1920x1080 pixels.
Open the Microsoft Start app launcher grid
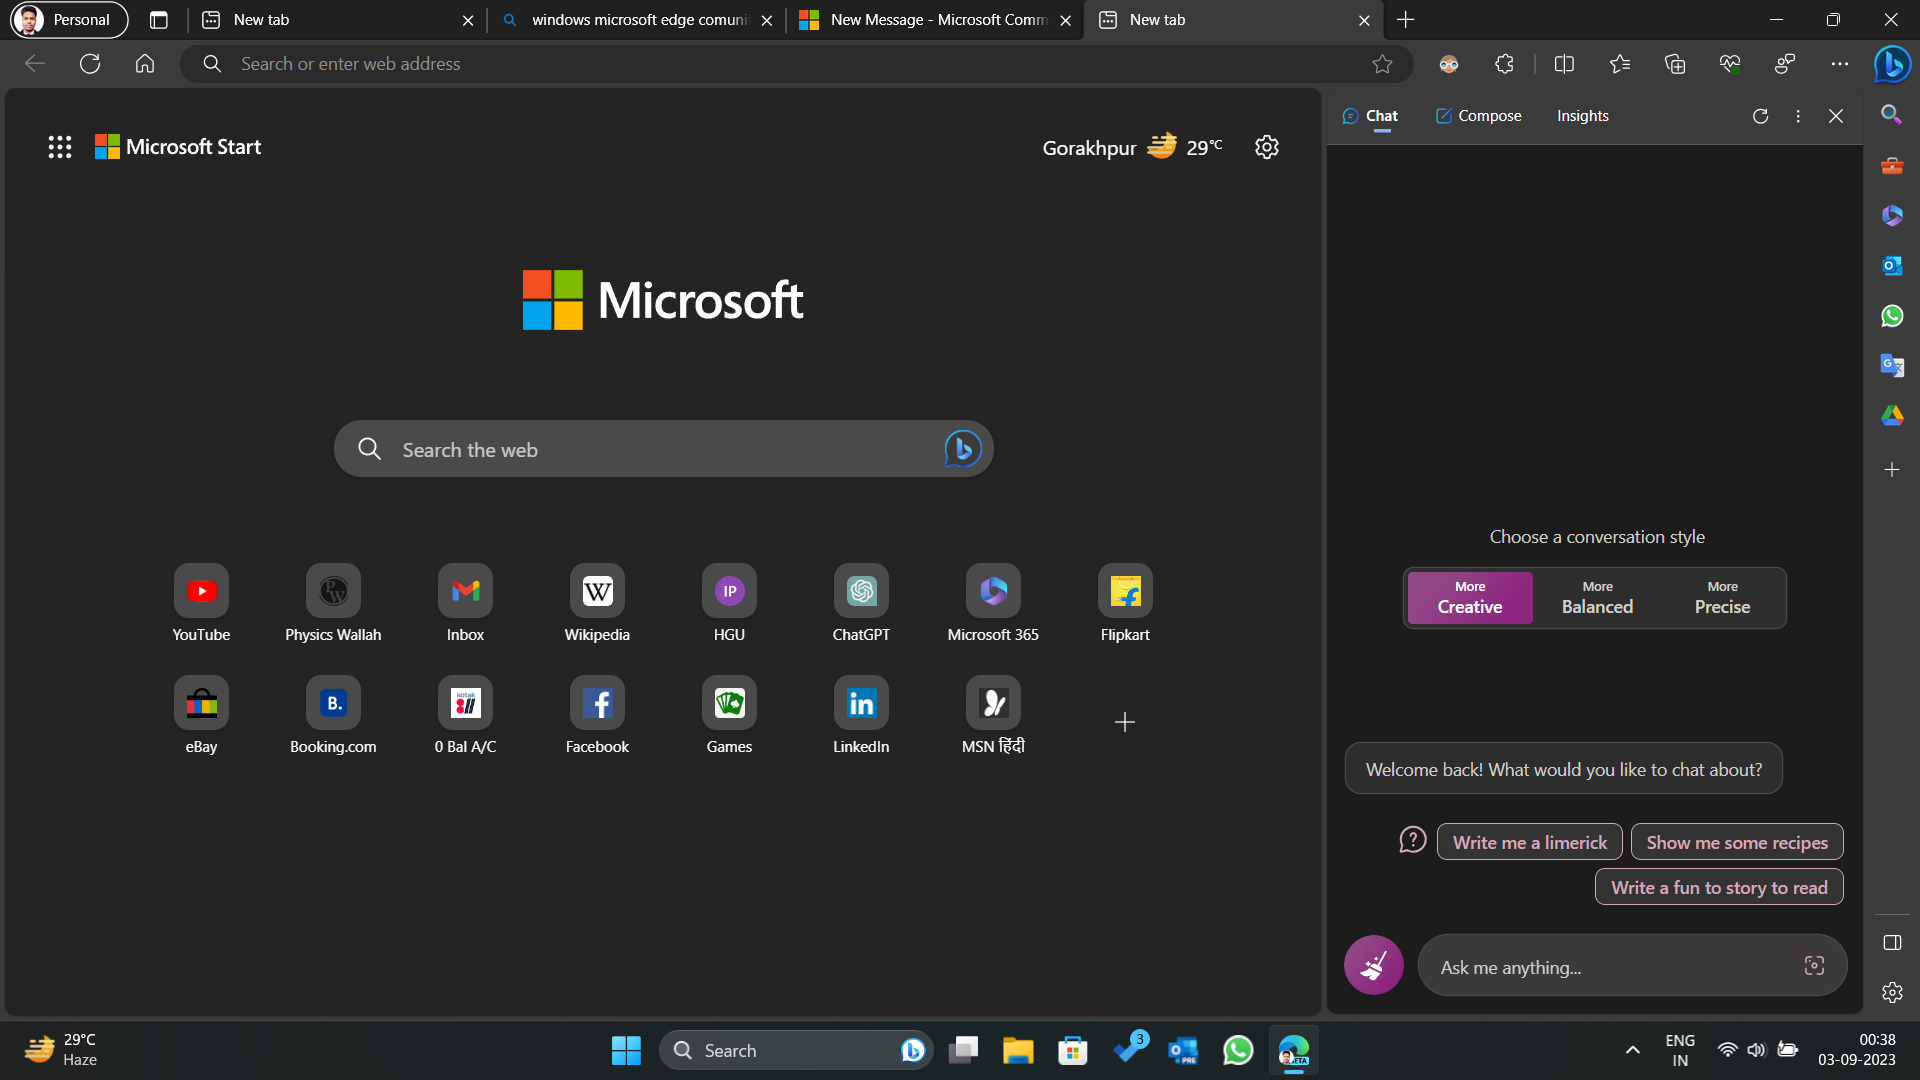tap(60, 146)
